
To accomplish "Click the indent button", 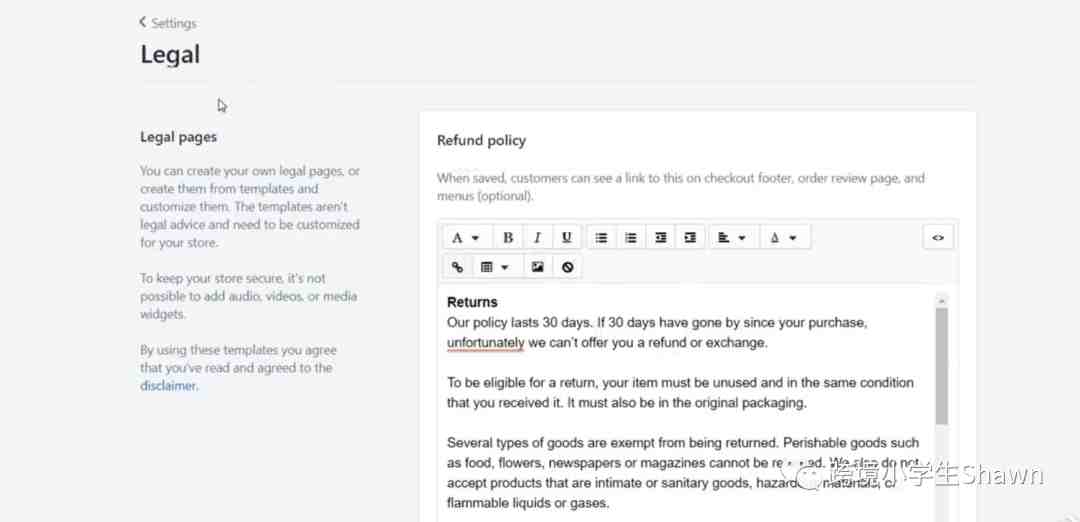I will (x=690, y=238).
